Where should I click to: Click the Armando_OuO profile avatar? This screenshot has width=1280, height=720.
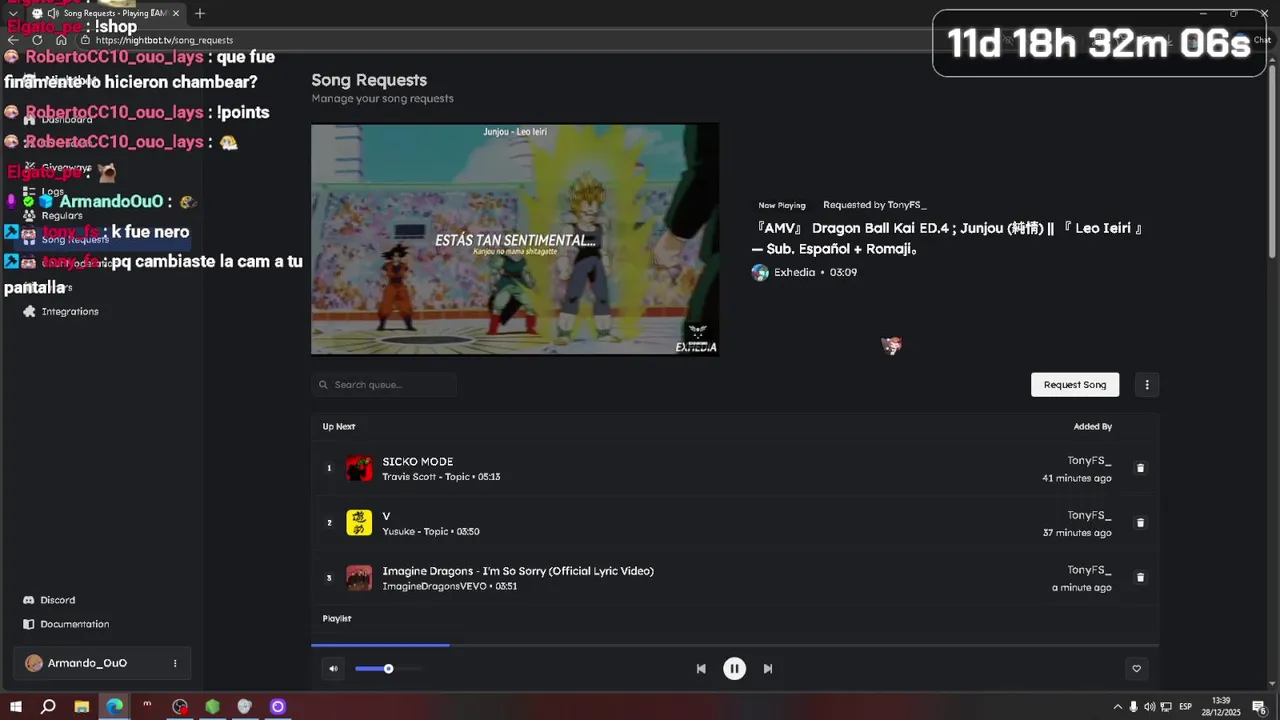click(x=34, y=663)
